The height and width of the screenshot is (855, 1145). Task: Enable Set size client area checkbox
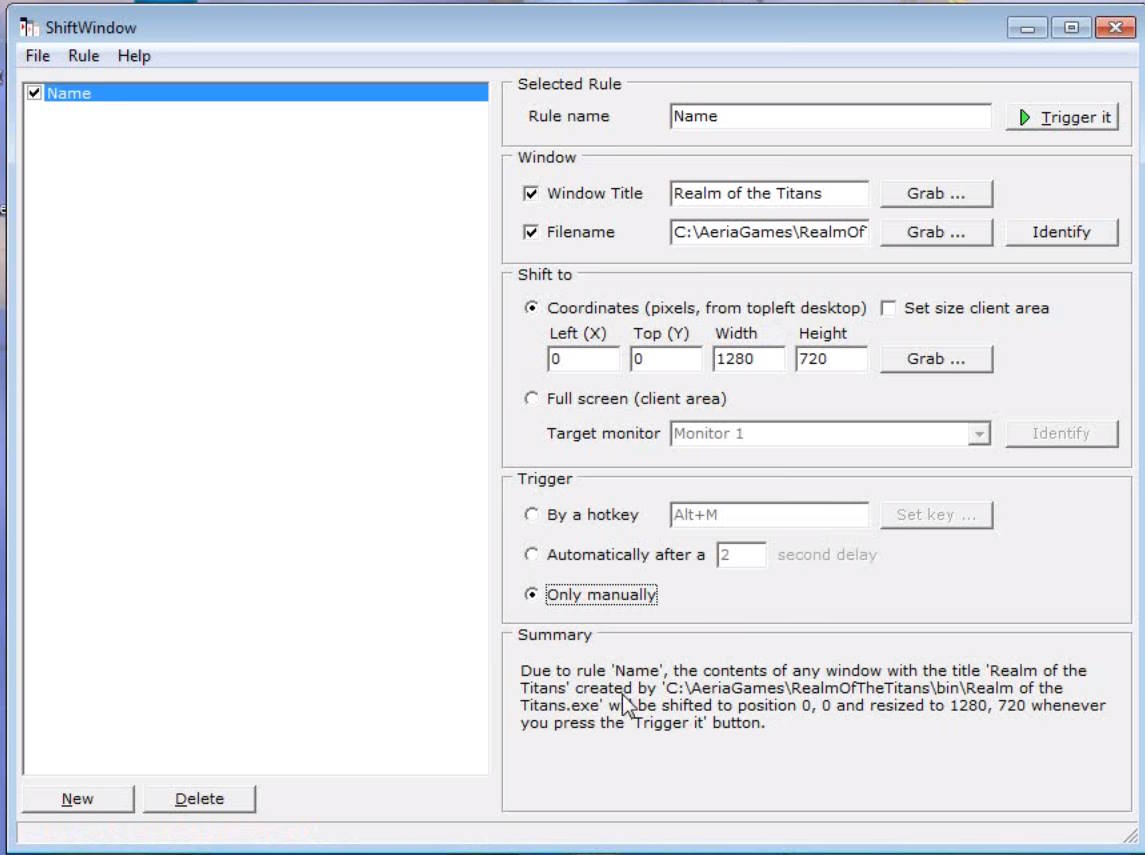point(888,308)
